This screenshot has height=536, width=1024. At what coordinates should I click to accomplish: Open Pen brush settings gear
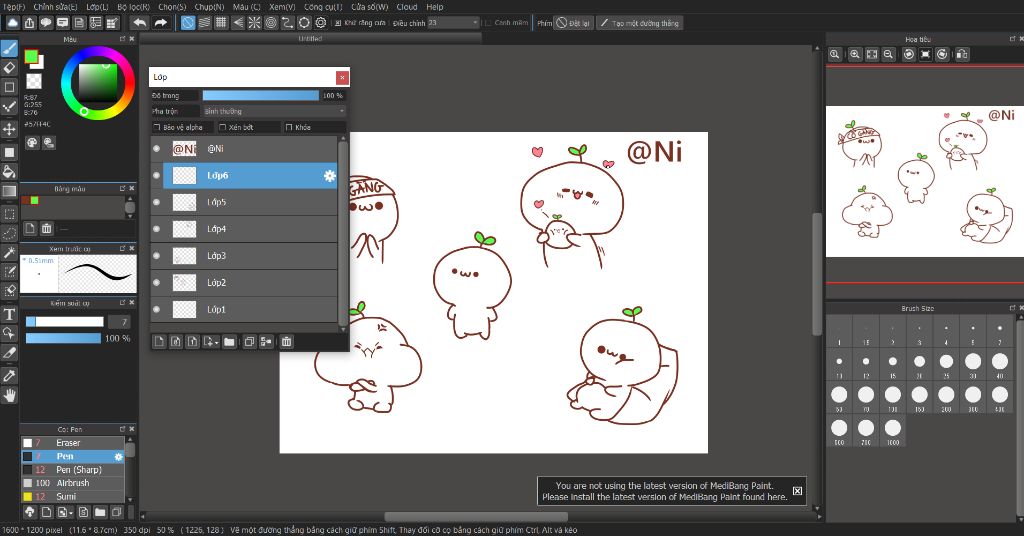click(x=118, y=456)
